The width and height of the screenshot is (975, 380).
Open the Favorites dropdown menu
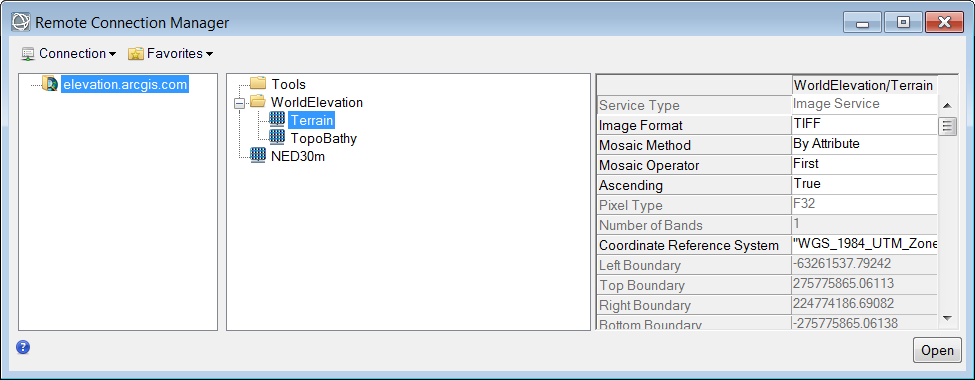tap(170, 53)
